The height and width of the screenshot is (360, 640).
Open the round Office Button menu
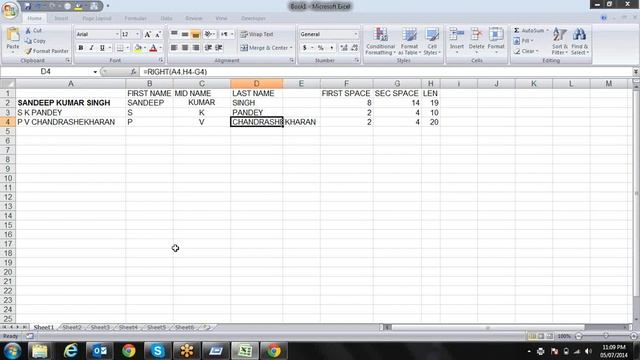10,10
